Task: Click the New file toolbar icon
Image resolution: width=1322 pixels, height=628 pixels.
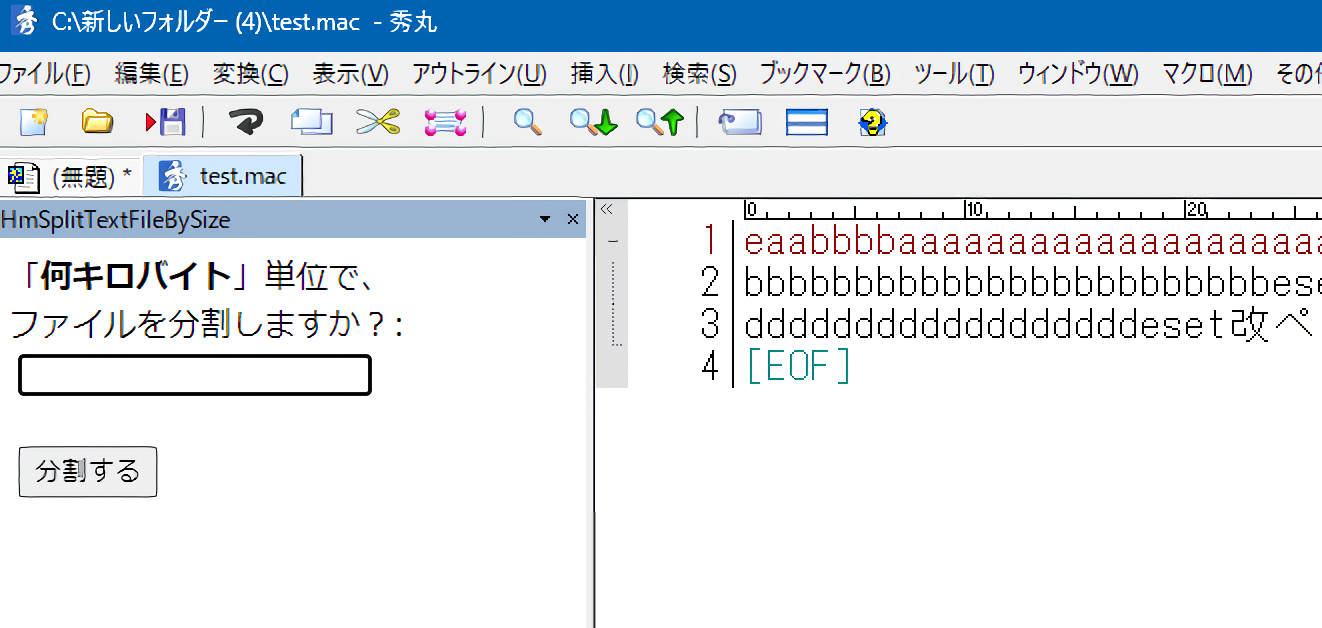Action: 34,122
